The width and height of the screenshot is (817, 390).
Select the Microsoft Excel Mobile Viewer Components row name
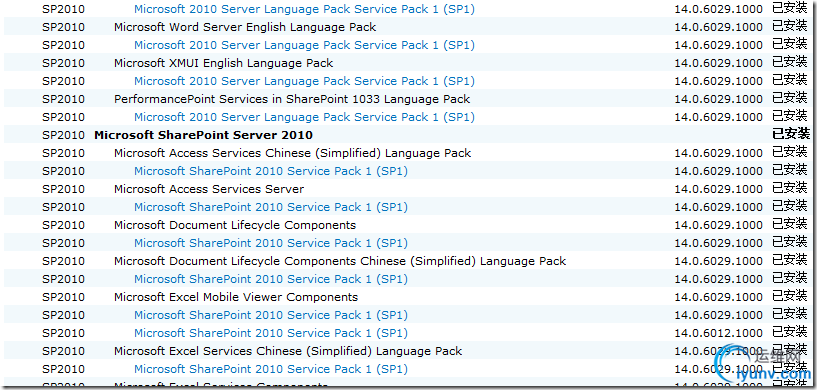(x=236, y=297)
